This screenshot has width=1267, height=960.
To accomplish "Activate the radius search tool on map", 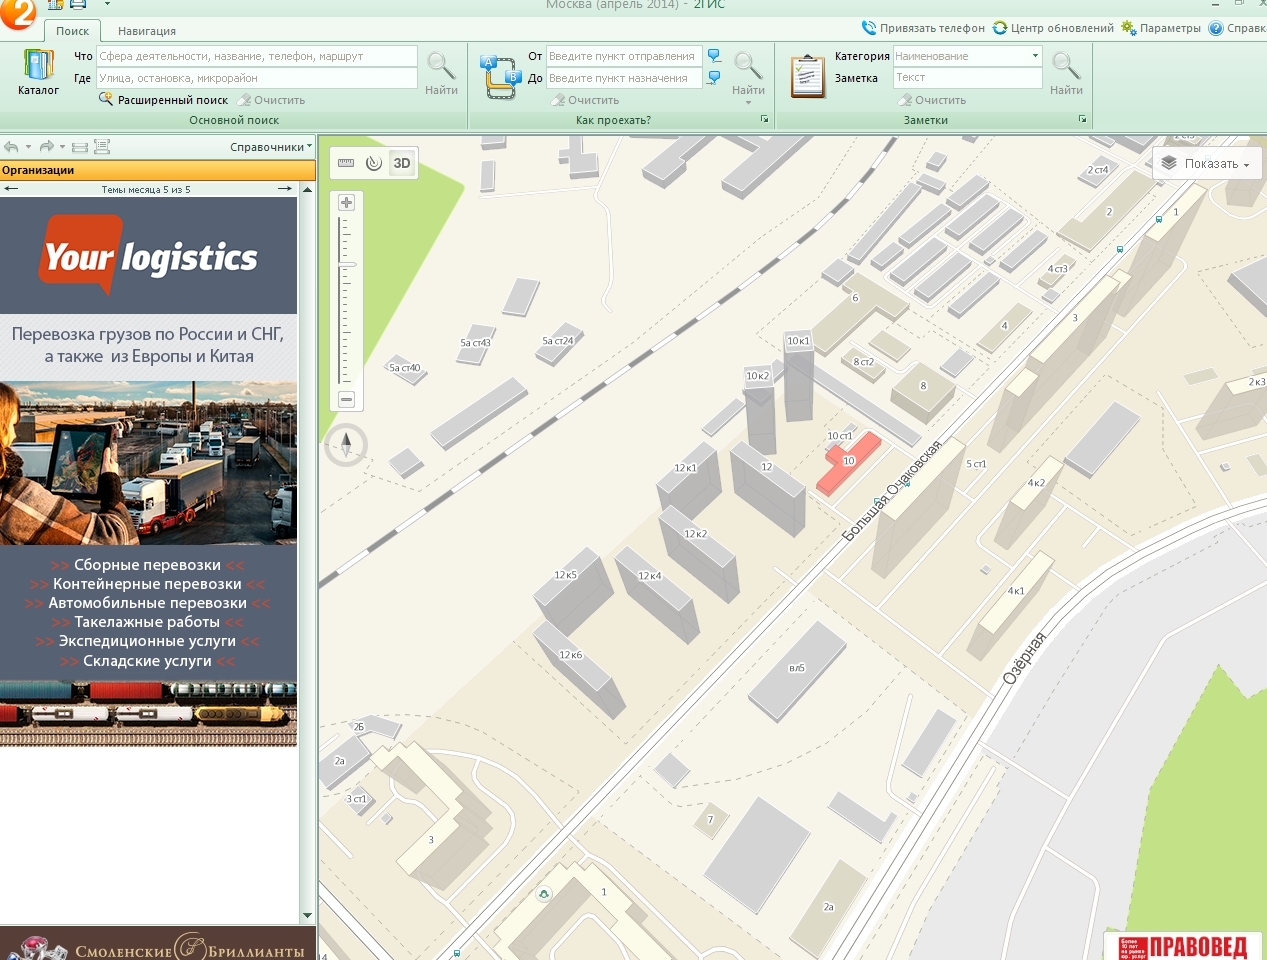I will 374,163.
